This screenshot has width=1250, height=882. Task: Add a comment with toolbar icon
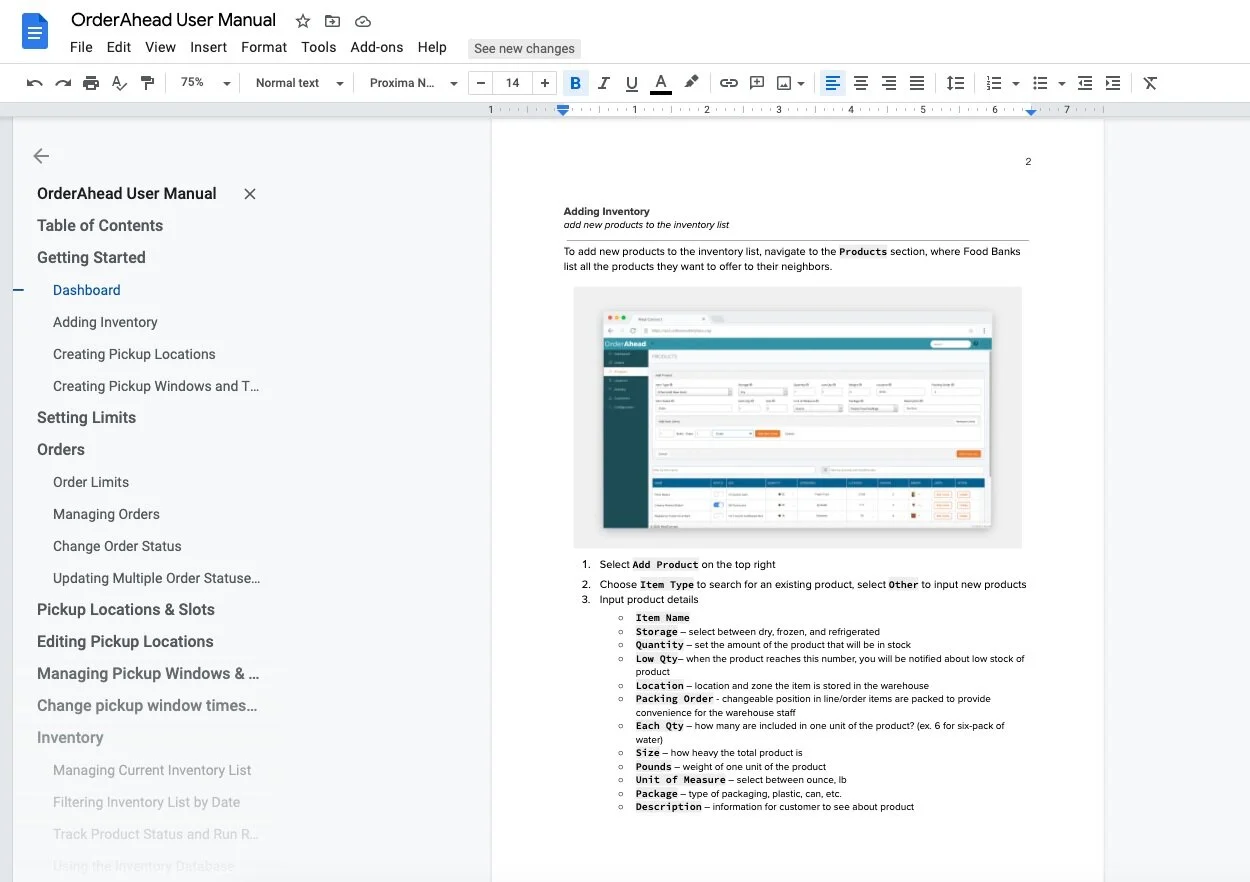[x=757, y=83]
